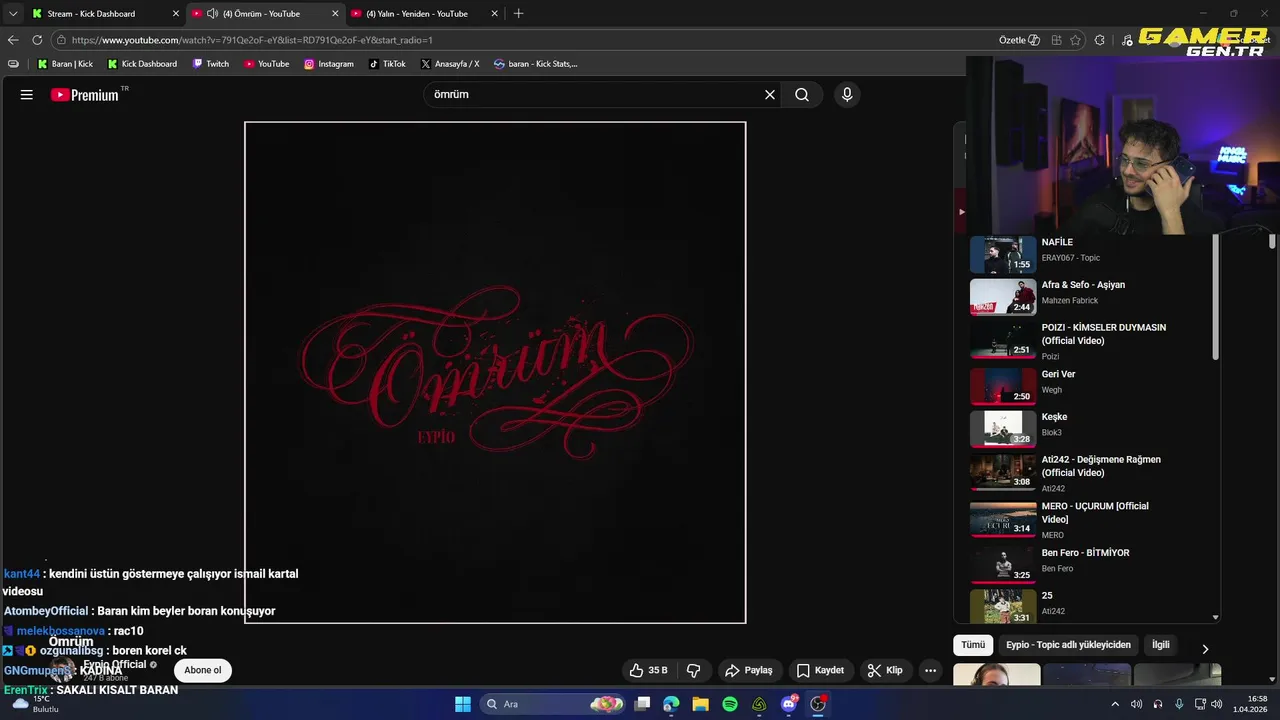
Task: Show hidden system tray icons chevron
Action: click(1115, 704)
